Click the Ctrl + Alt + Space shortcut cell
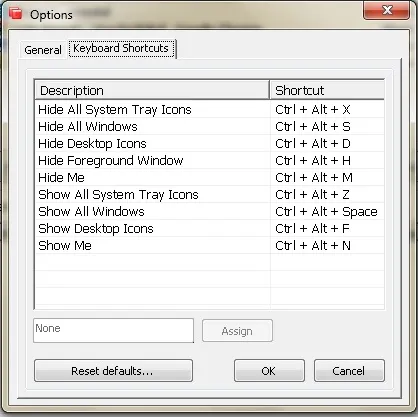This screenshot has height=417, width=418. pyautogui.click(x=327, y=211)
